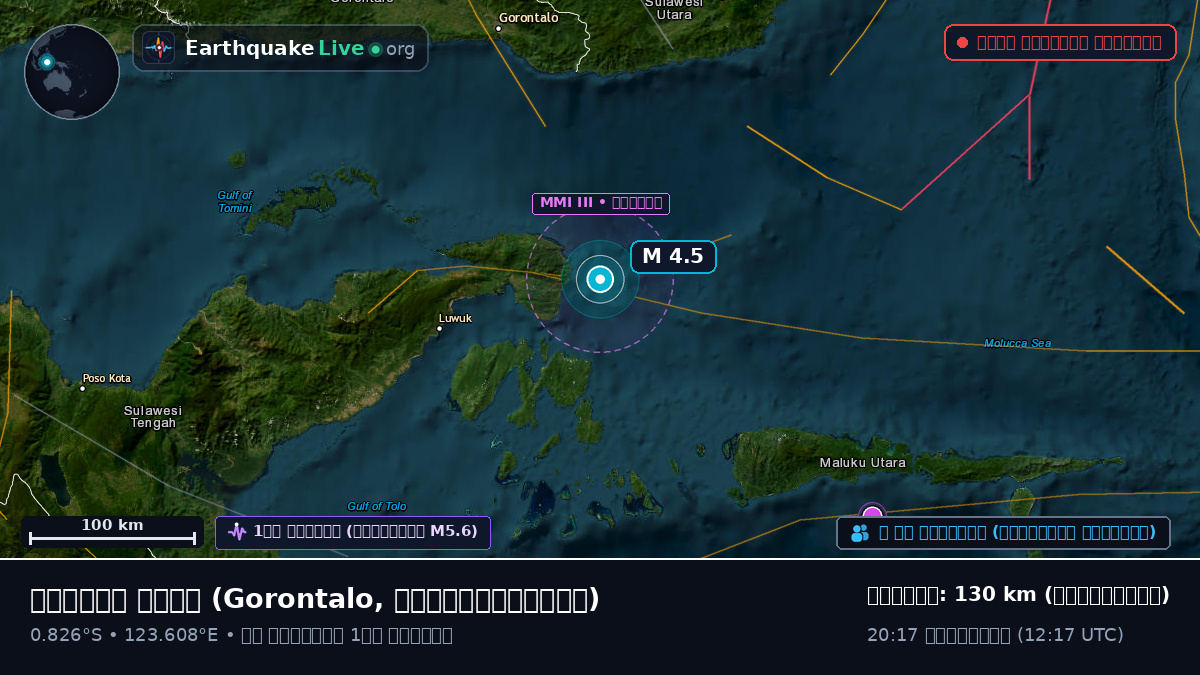Click the headline mentioning Gorontalo in the footer

(315, 599)
